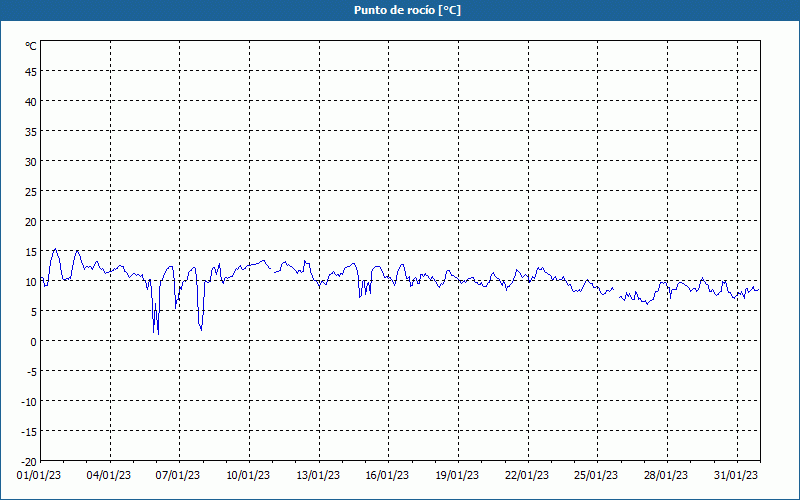Click the x-axis date 19/01/23

tap(457, 476)
